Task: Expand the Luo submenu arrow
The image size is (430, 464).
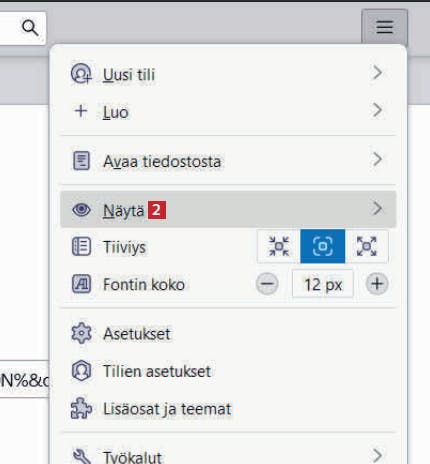Action: (x=377, y=110)
